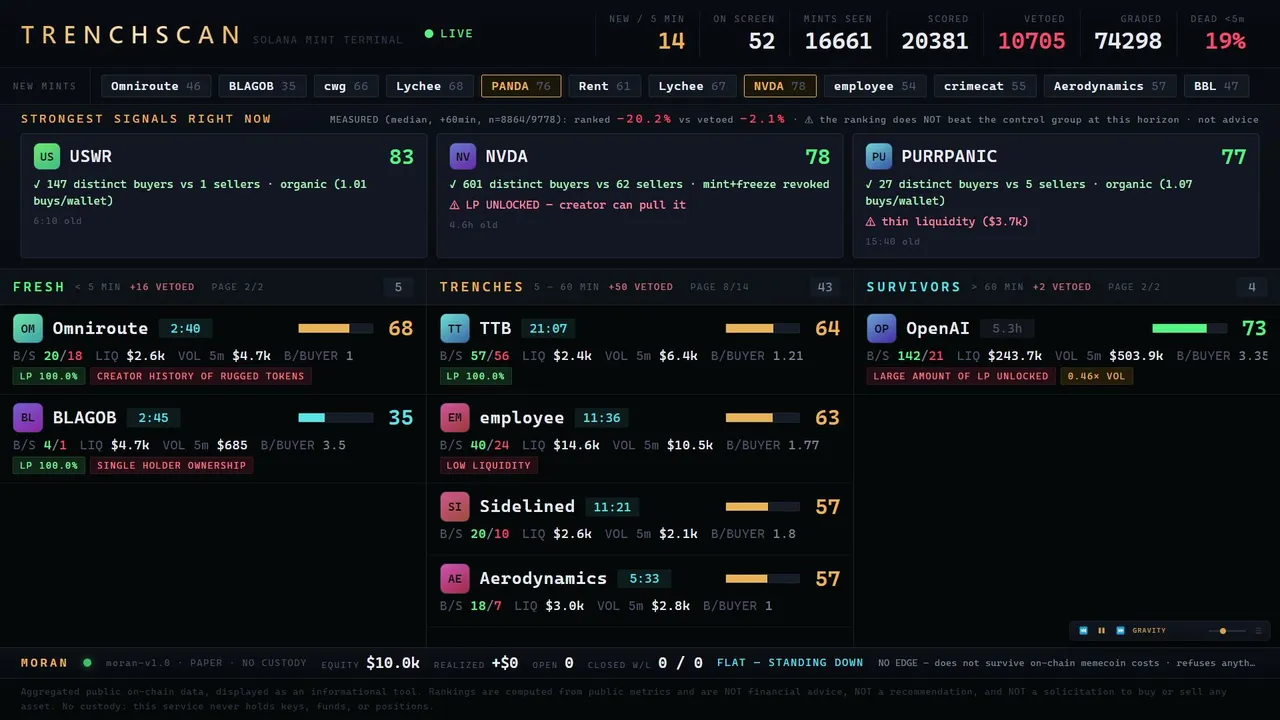Click the OpenAI OP avatar icon
The height and width of the screenshot is (720, 1280).
click(881, 328)
